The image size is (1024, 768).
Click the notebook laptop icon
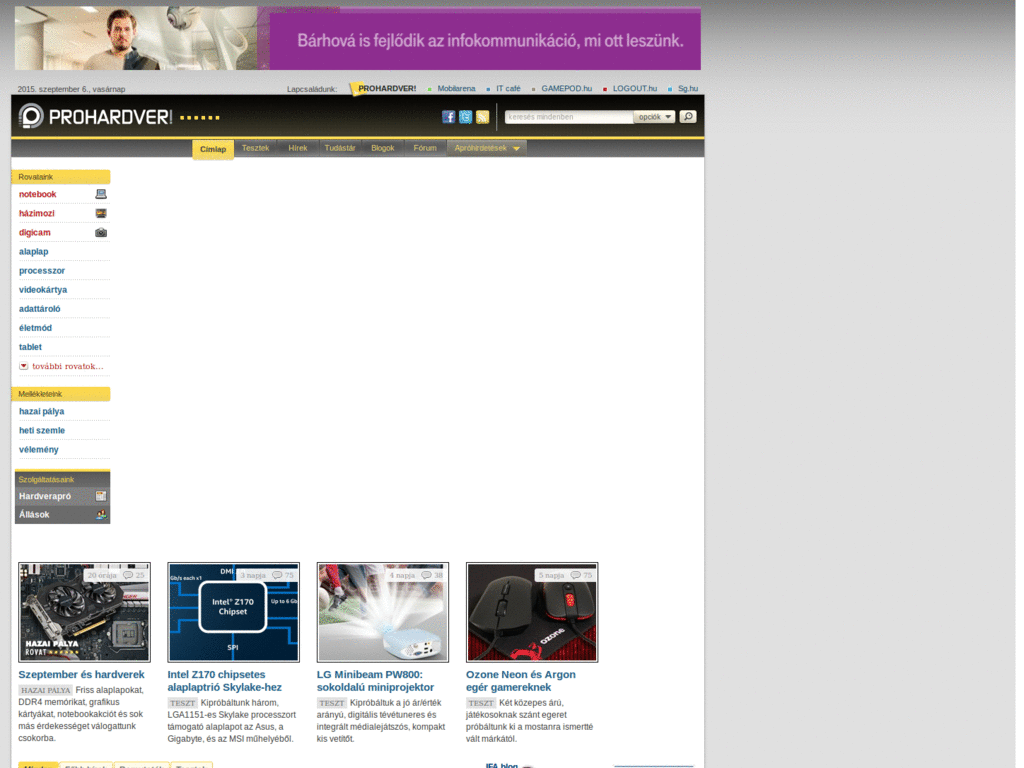(101, 194)
